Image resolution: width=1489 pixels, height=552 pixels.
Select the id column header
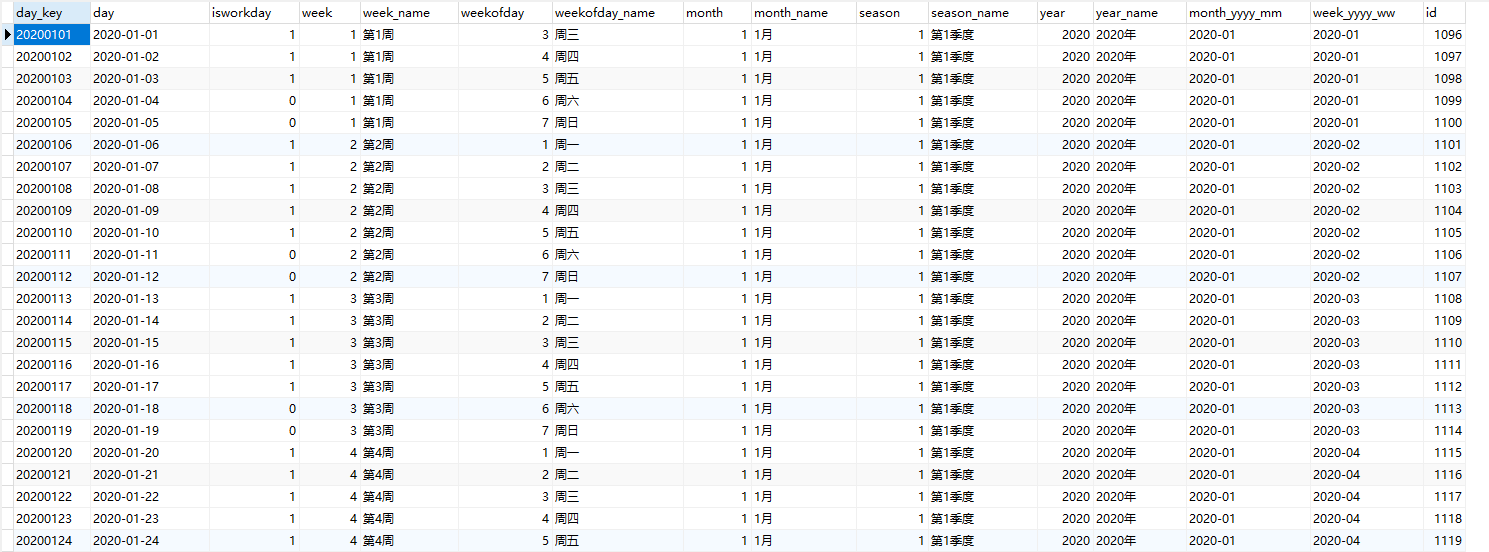point(1444,13)
